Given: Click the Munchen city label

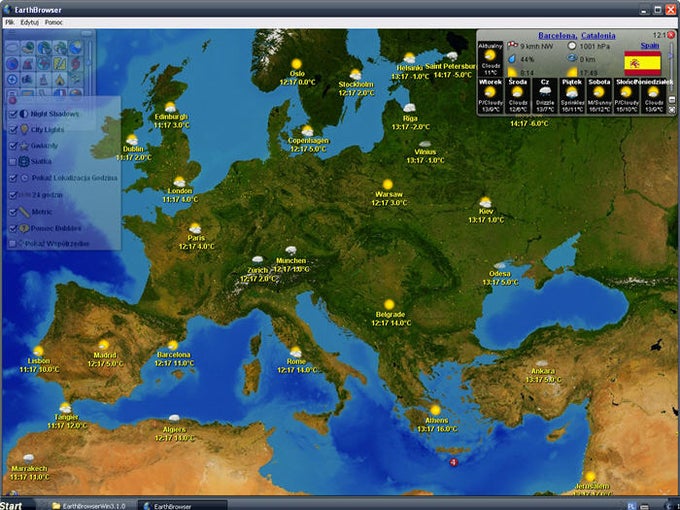Looking at the screenshot, I should (x=291, y=261).
